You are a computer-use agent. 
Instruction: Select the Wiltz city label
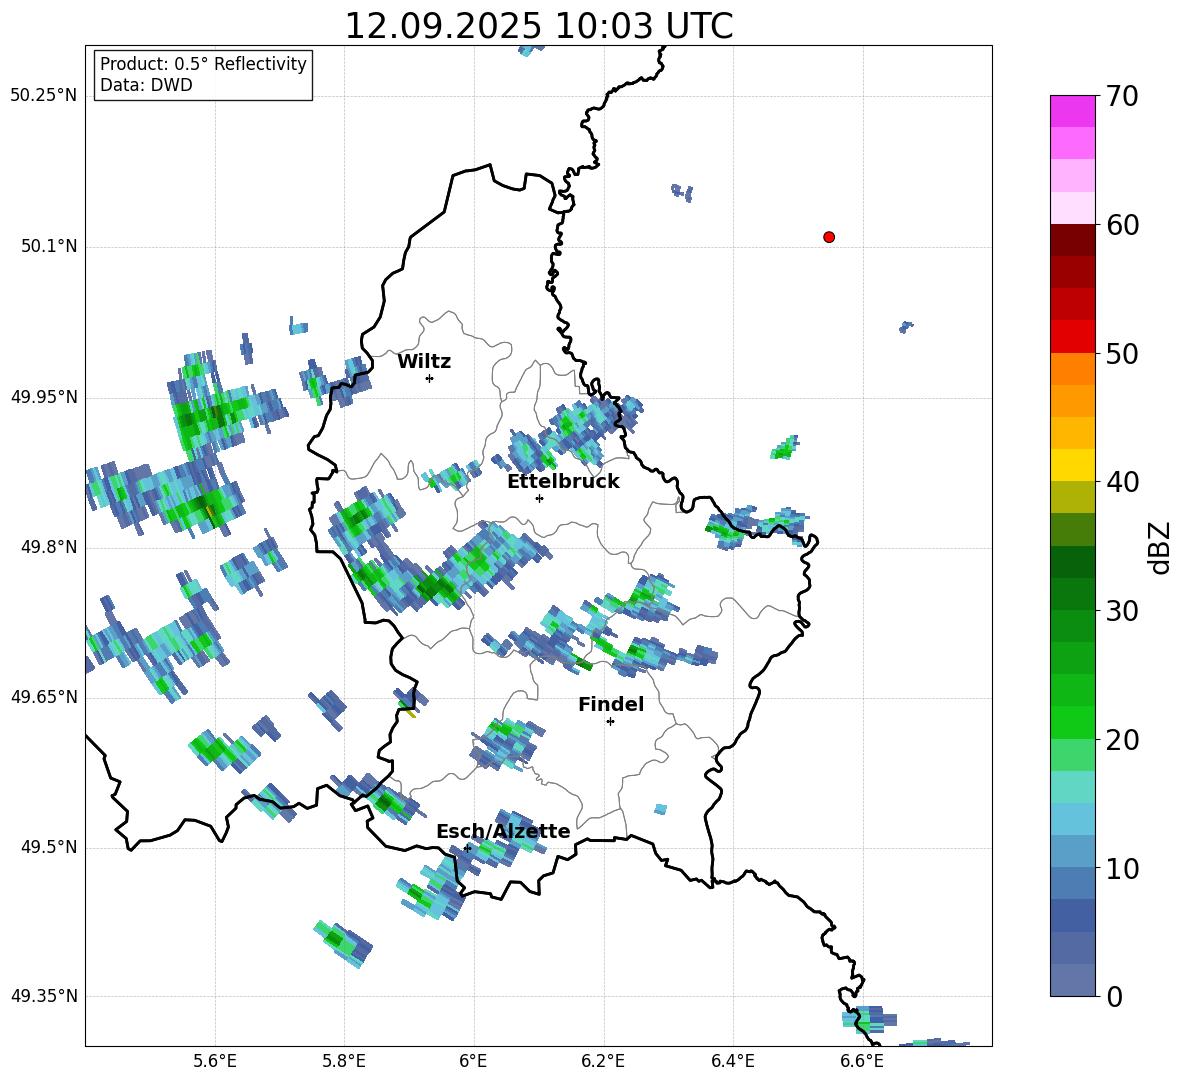click(424, 362)
